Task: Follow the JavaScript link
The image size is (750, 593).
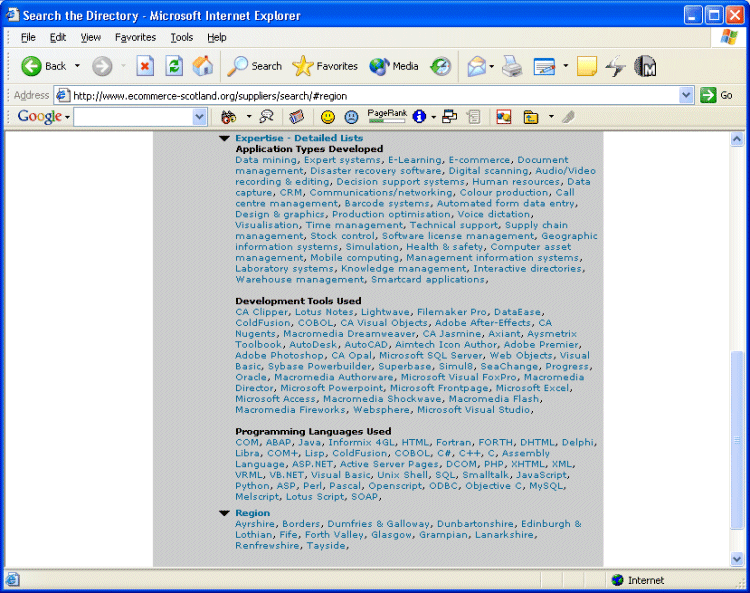Action: click(x=541, y=475)
